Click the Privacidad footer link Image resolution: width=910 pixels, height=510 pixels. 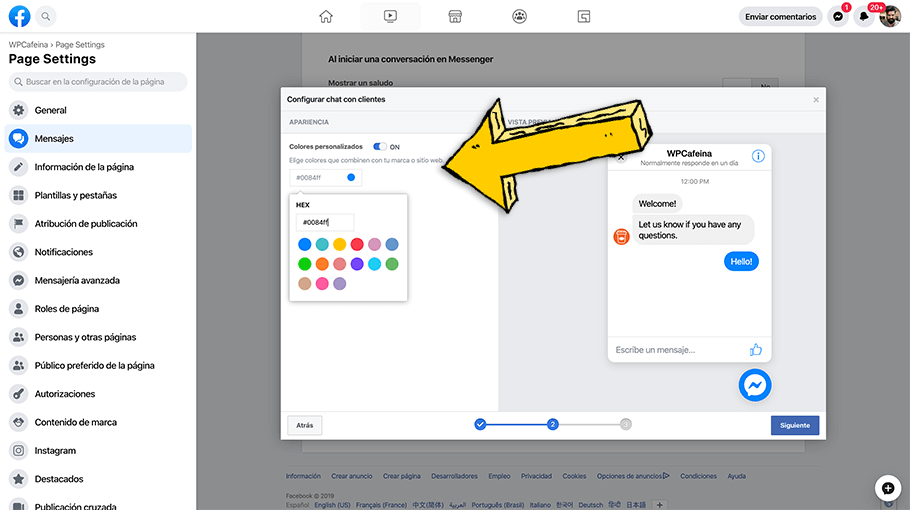536,476
